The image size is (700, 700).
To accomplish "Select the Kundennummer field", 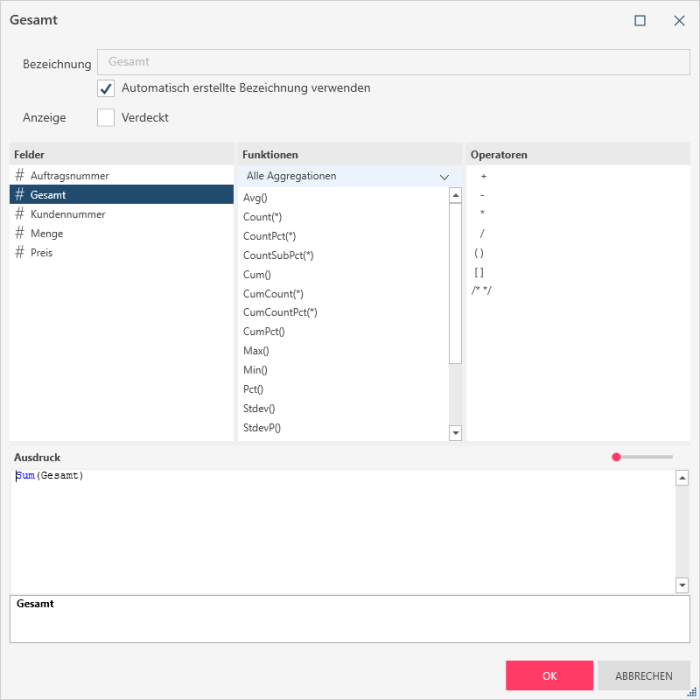I will click(x=67, y=214).
